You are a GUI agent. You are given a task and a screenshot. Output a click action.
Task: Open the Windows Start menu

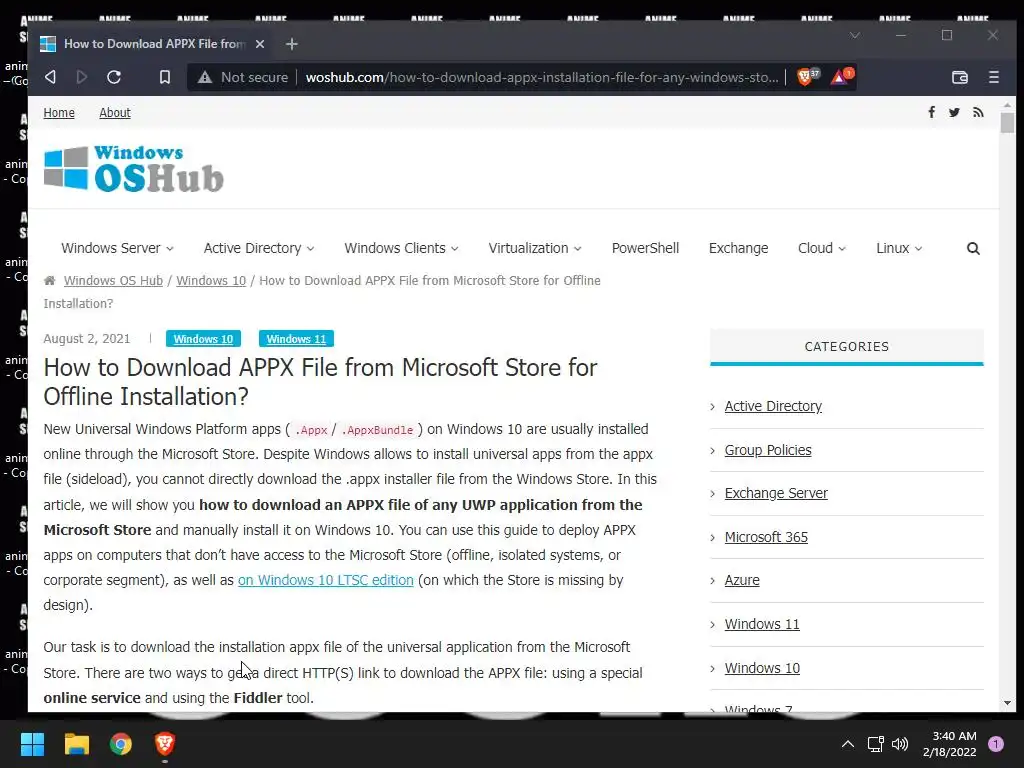point(32,744)
